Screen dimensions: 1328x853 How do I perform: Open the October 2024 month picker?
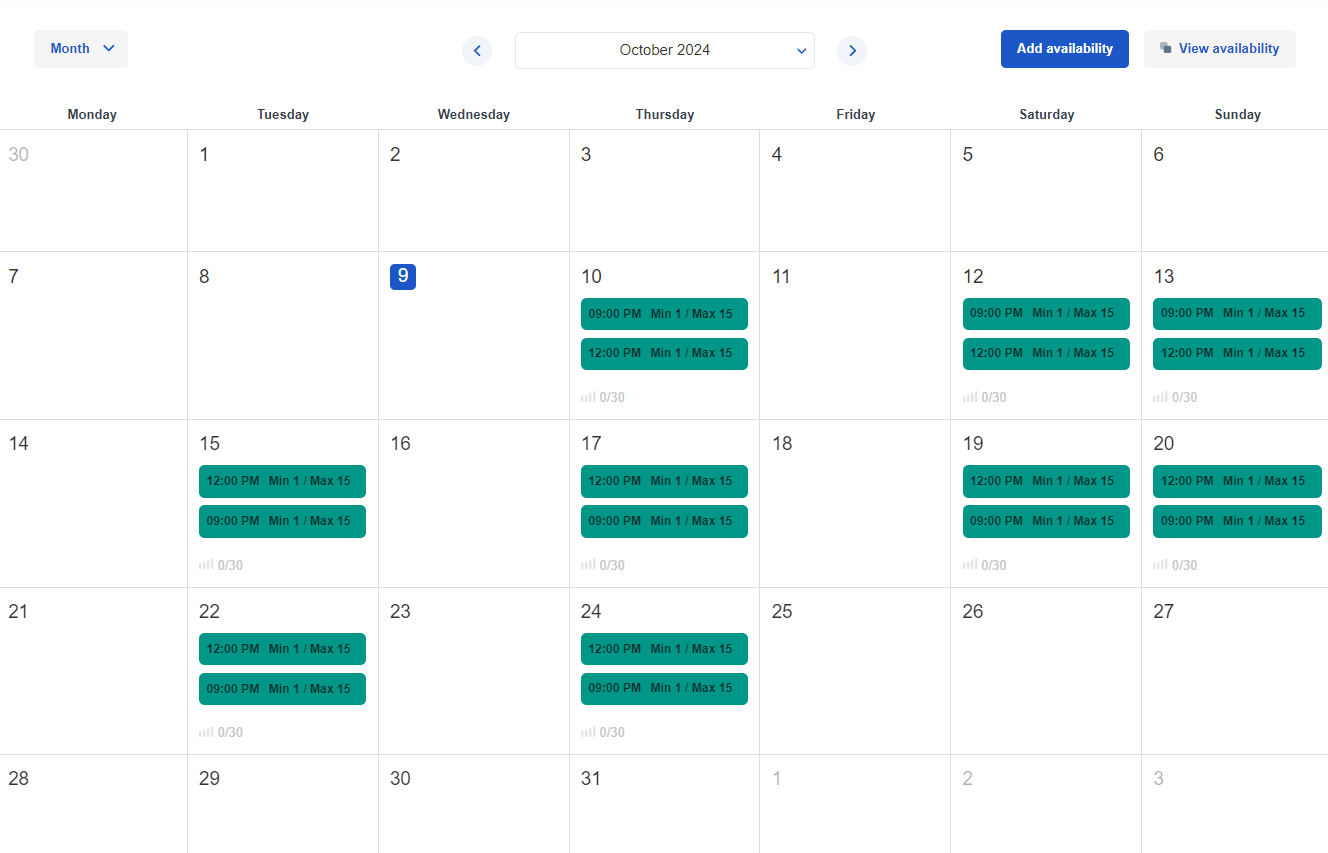point(664,49)
